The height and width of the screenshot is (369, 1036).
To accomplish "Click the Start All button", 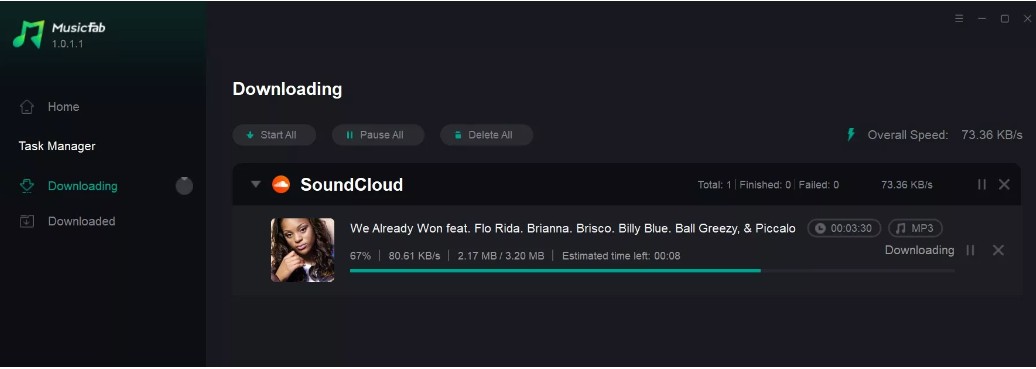I will [274, 135].
